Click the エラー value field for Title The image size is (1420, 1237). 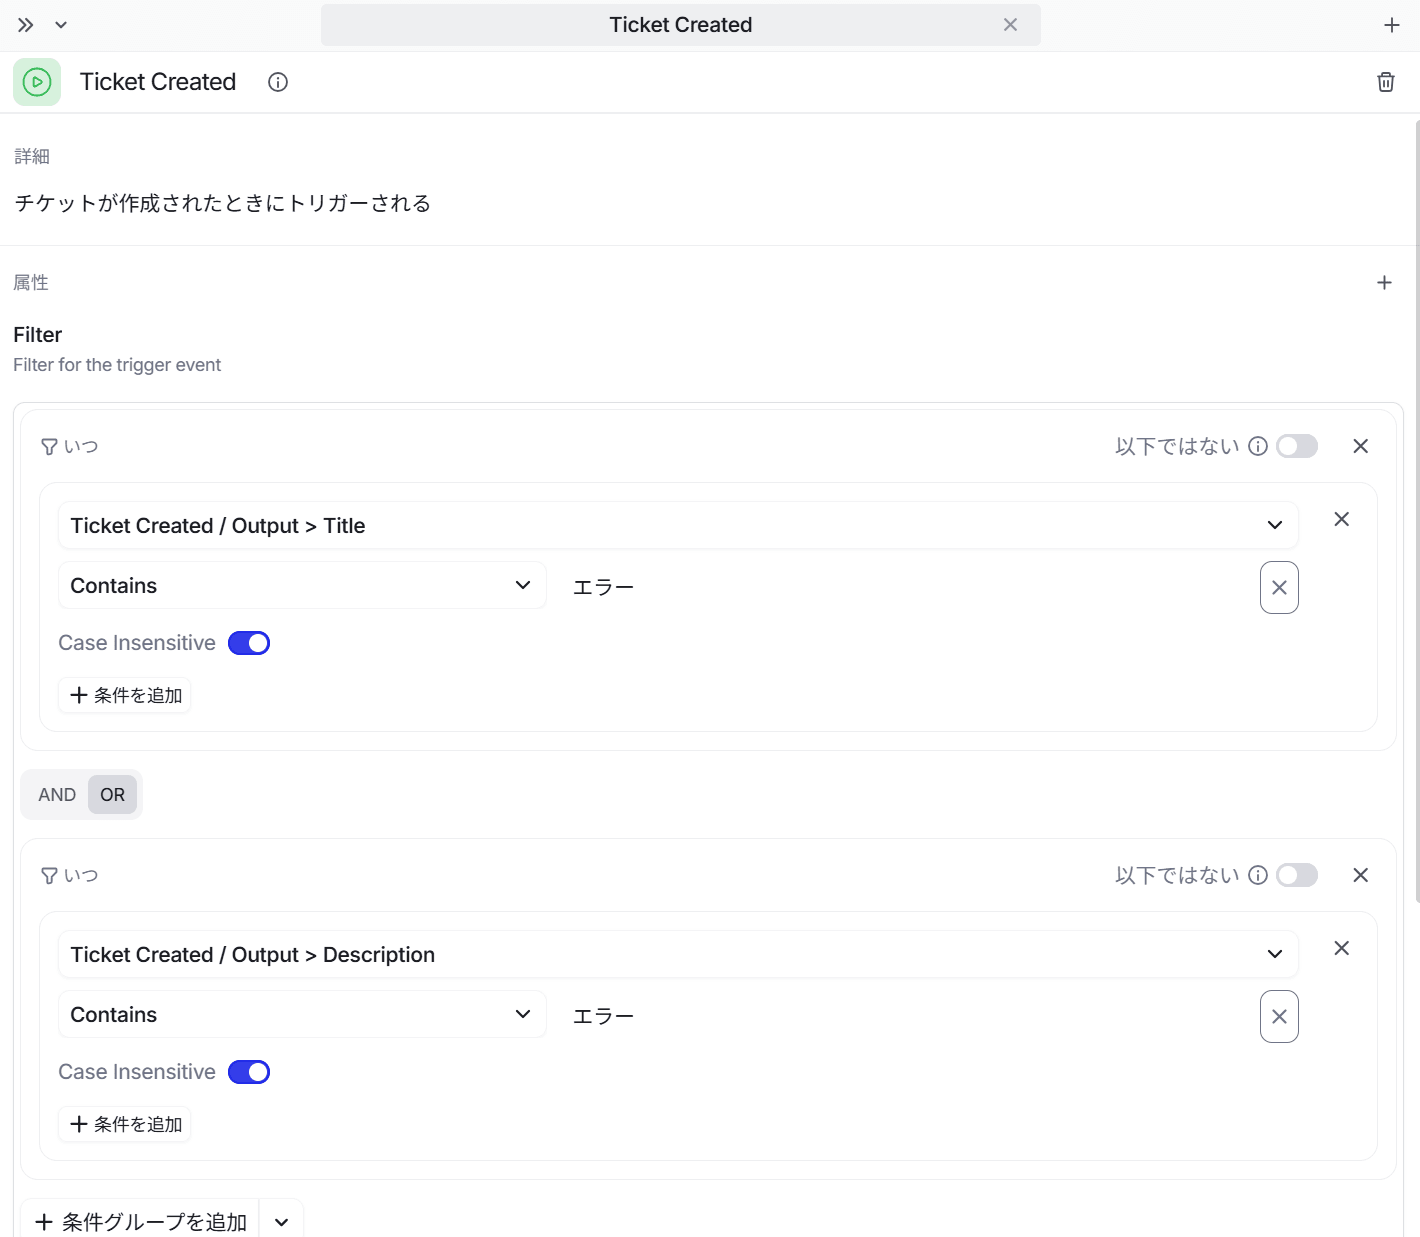[905, 587]
